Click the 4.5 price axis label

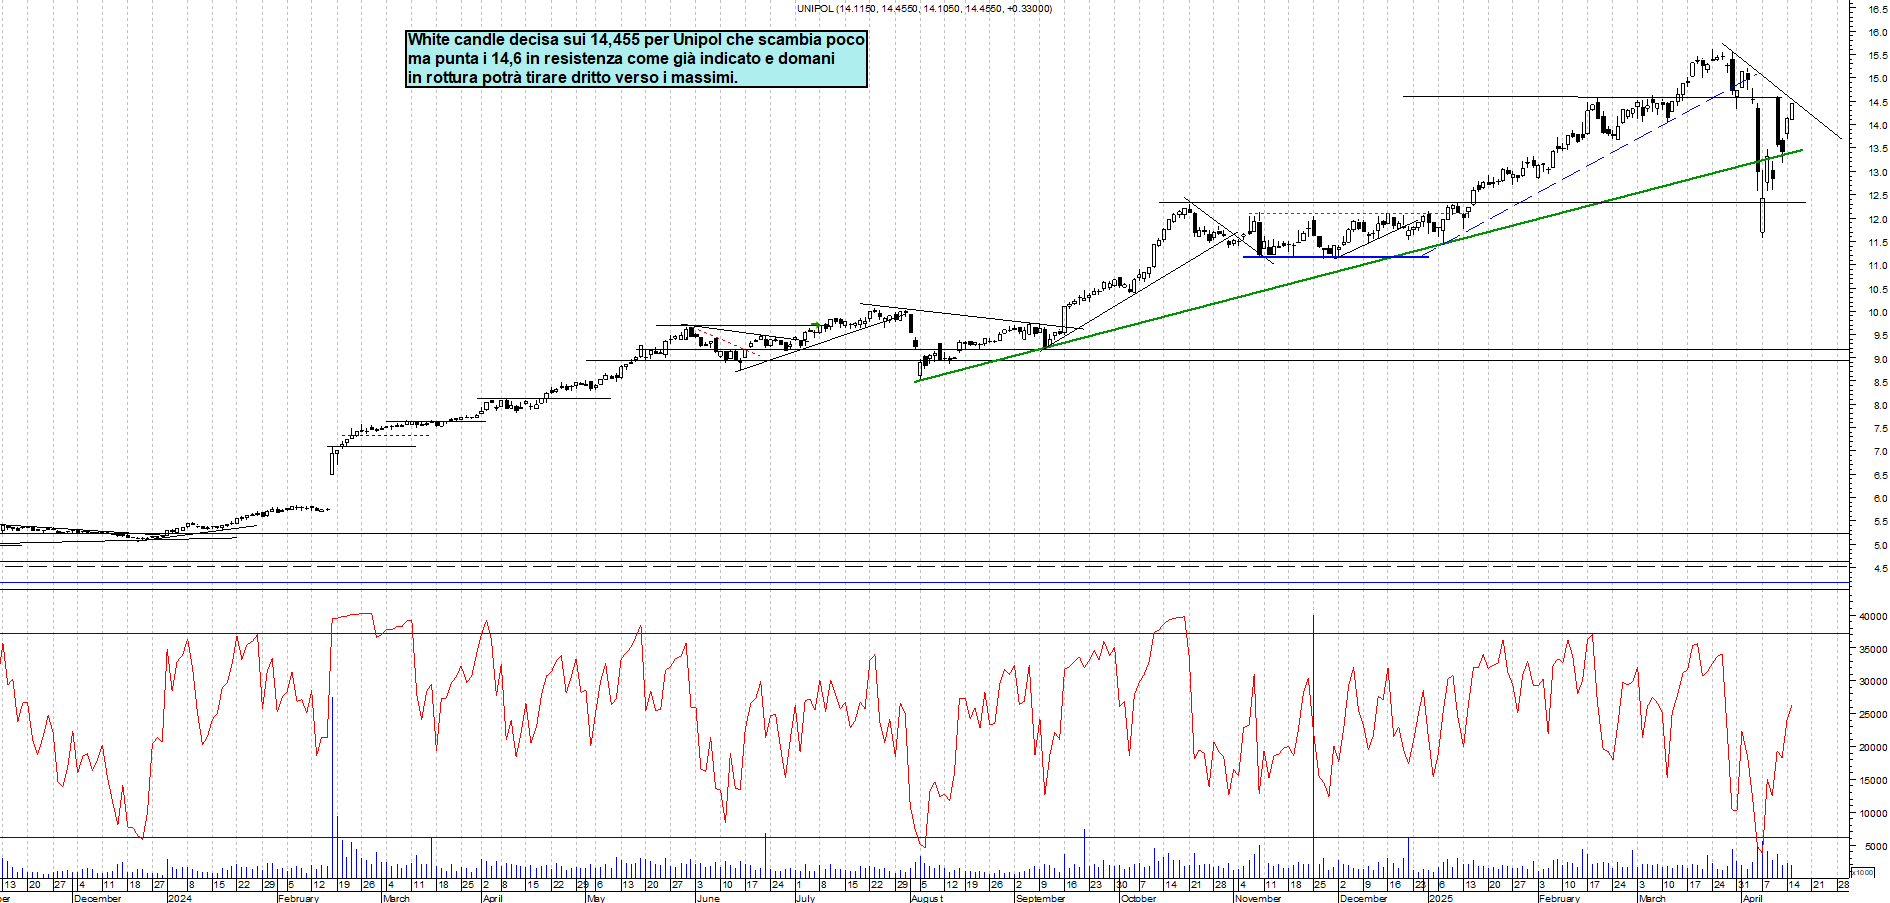tap(1880, 568)
